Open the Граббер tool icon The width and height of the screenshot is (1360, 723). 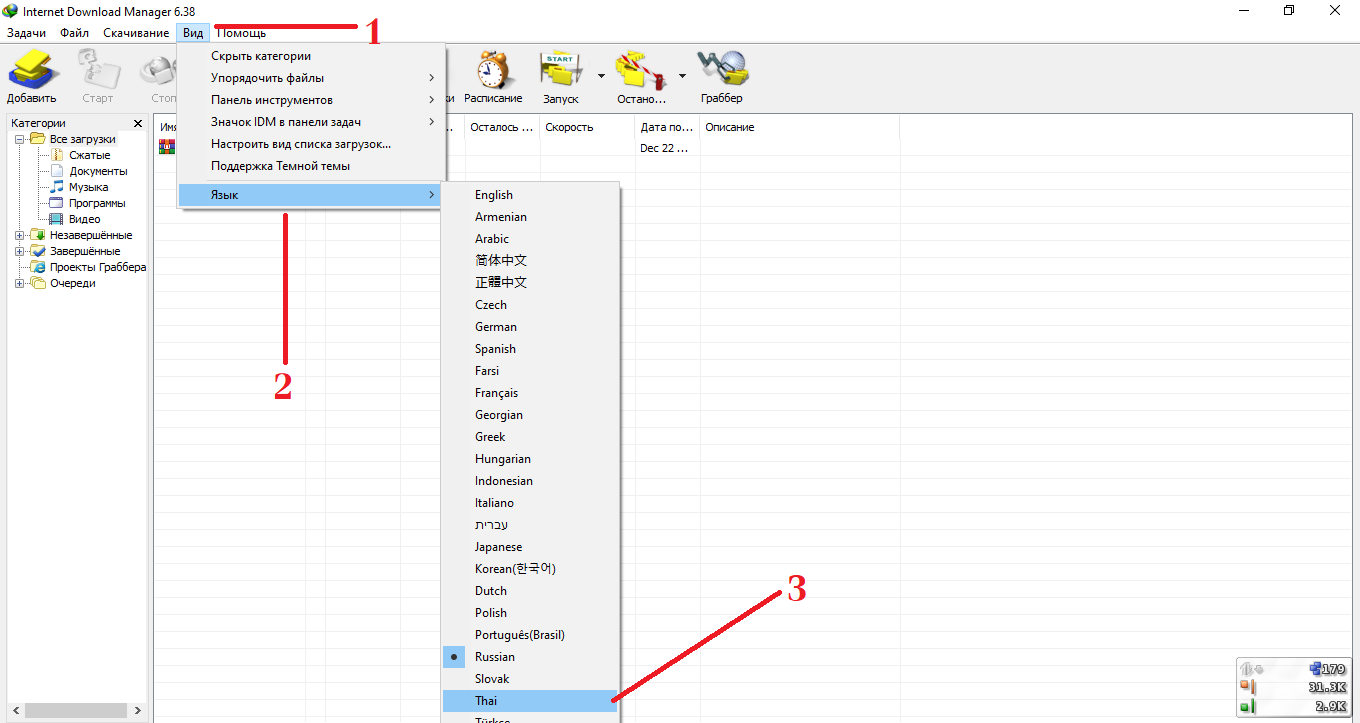click(722, 70)
